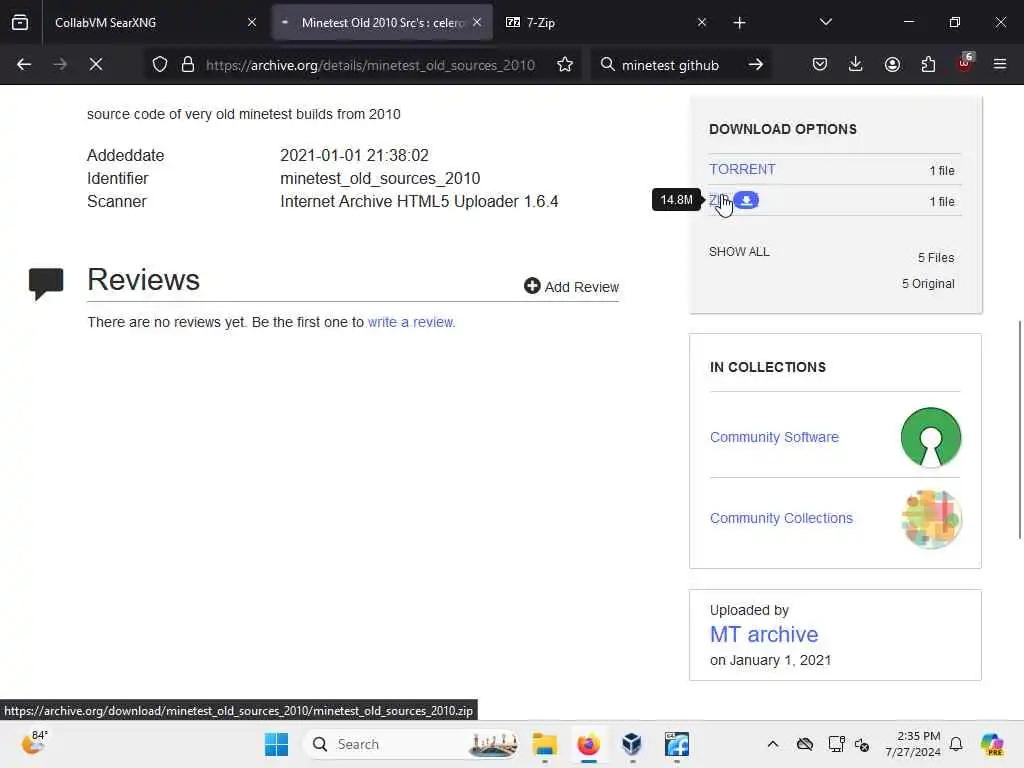Focus the archive.org URL address field

click(x=370, y=65)
